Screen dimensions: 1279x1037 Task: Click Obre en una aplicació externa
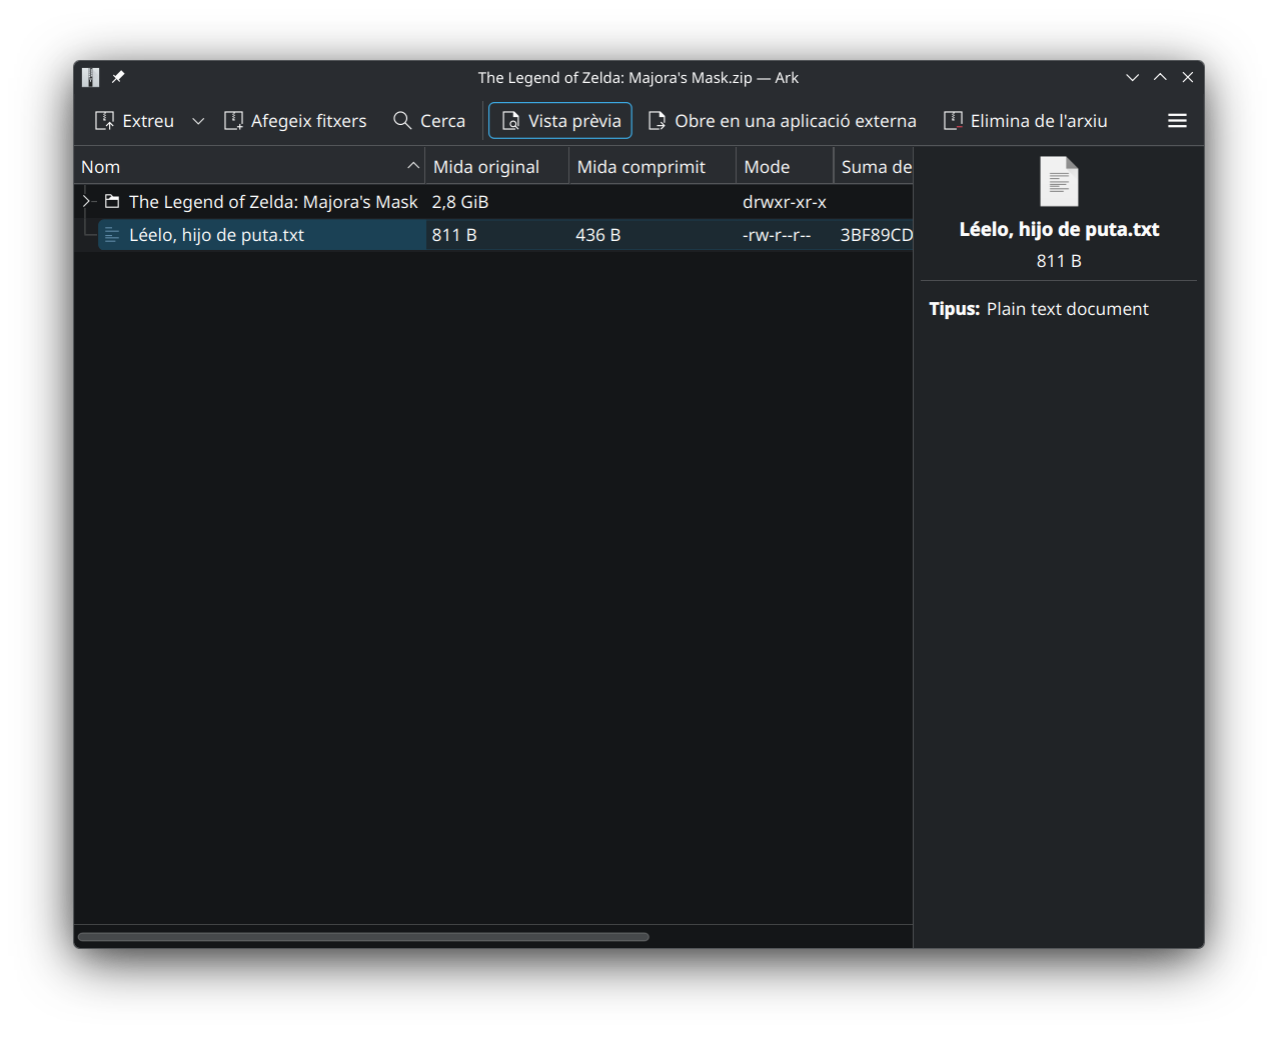coord(782,121)
